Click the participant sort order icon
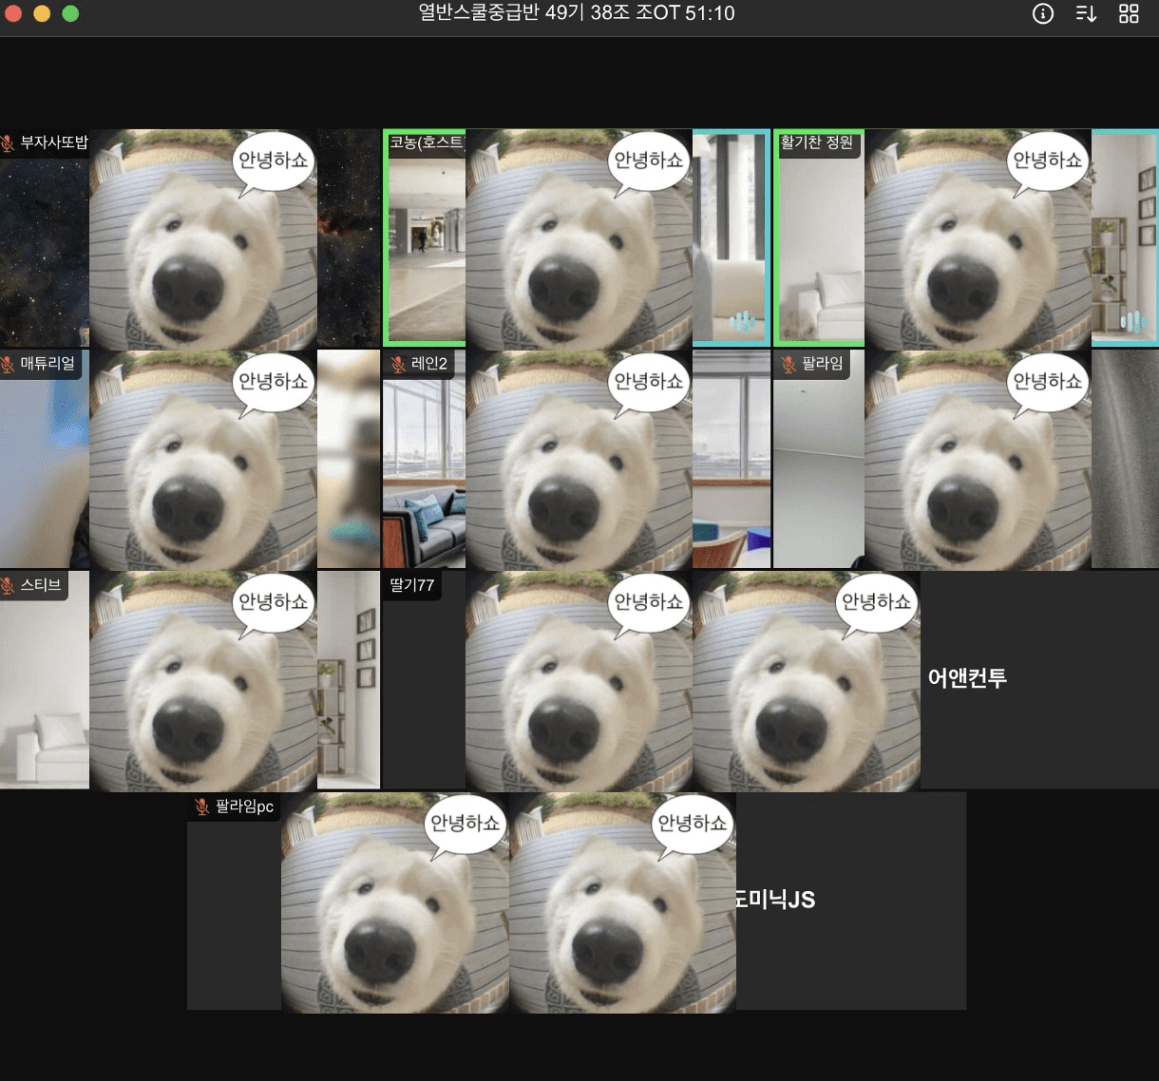 tap(1086, 13)
